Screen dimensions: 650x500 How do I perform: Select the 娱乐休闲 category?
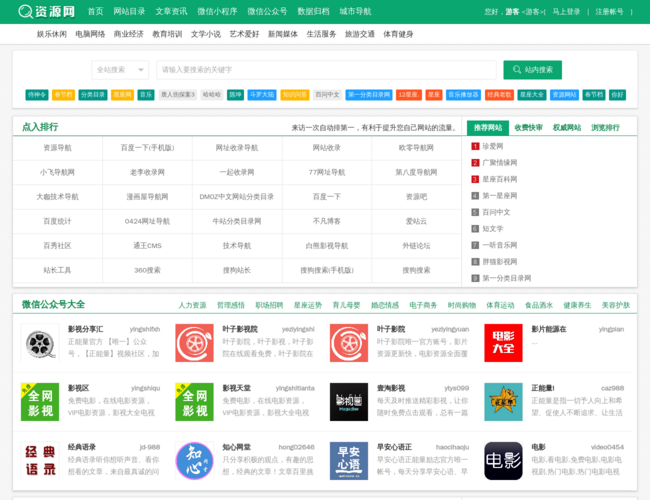click(x=52, y=34)
